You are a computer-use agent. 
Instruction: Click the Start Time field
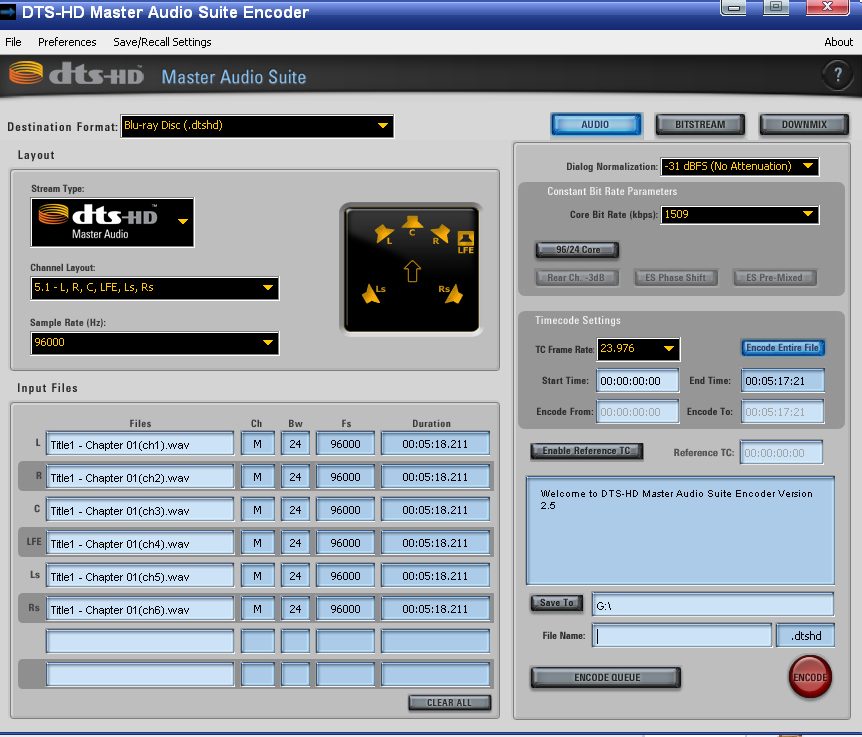pyautogui.click(x=637, y=381)
